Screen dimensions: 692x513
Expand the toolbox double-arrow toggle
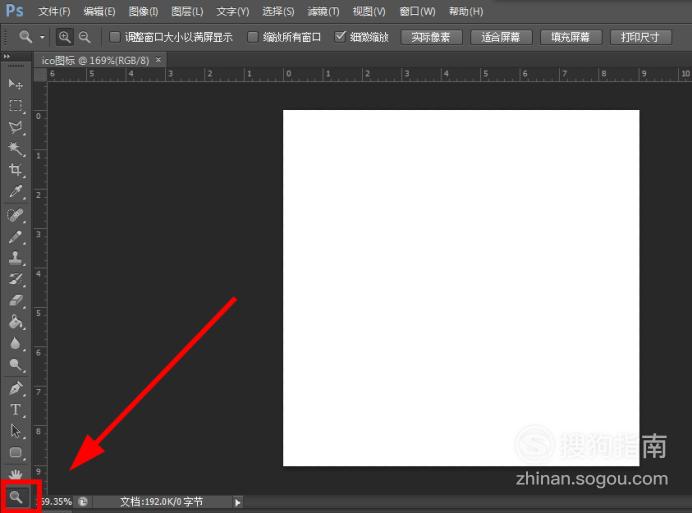7,57
